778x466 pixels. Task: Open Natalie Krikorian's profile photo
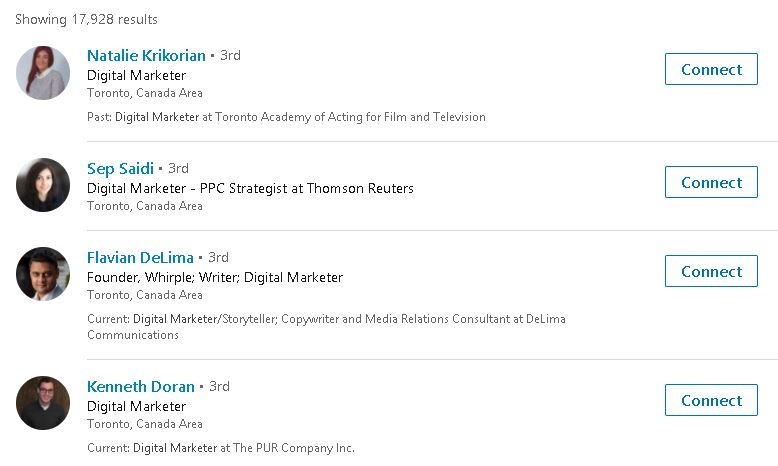43,73
